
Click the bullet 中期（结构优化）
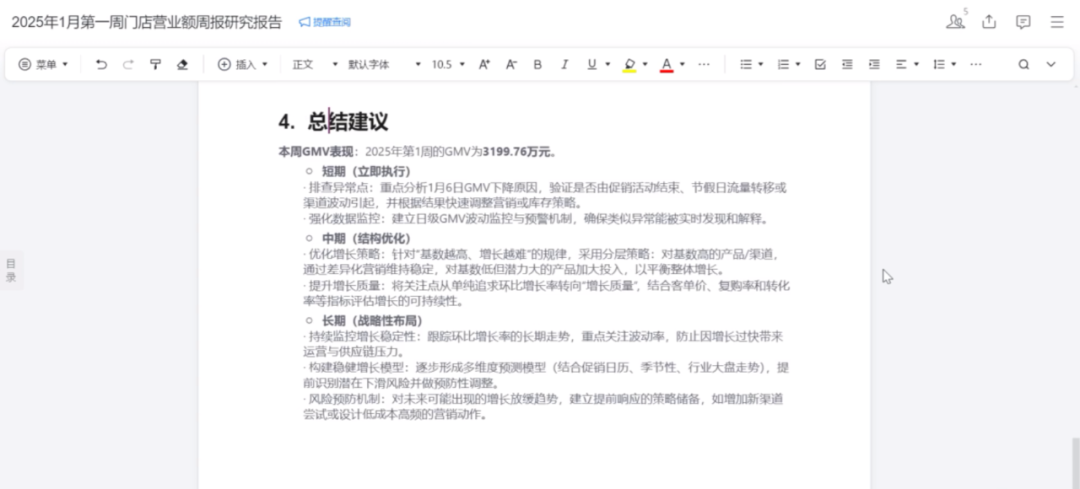(x=366, y=238)
